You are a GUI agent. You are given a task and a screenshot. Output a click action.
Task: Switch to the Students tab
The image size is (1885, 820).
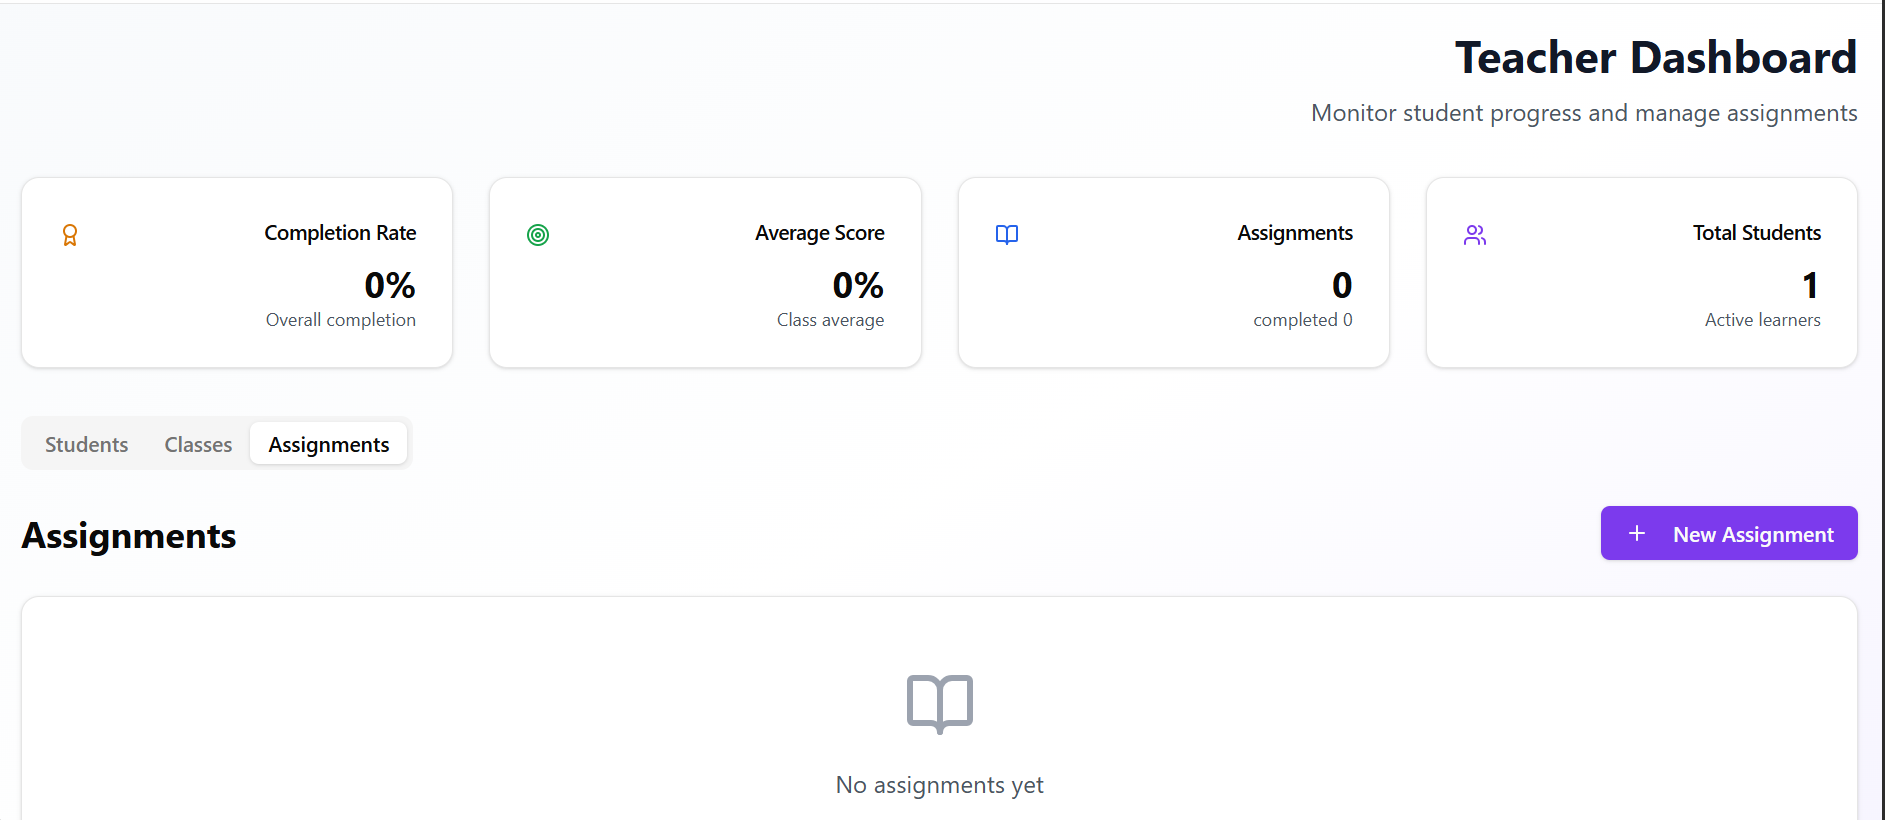click(87, 445)
